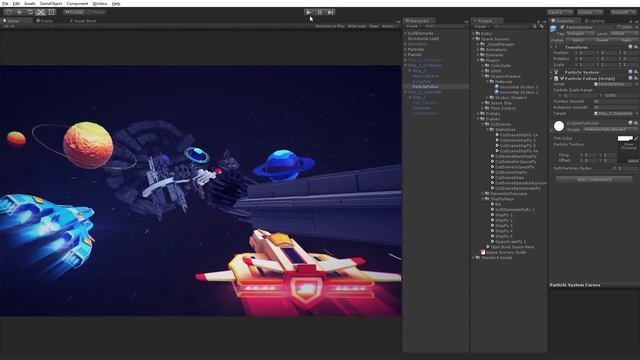Open the Layers dropdown in the toolbar
Screen dimensions: 640x360
(560, 12)
